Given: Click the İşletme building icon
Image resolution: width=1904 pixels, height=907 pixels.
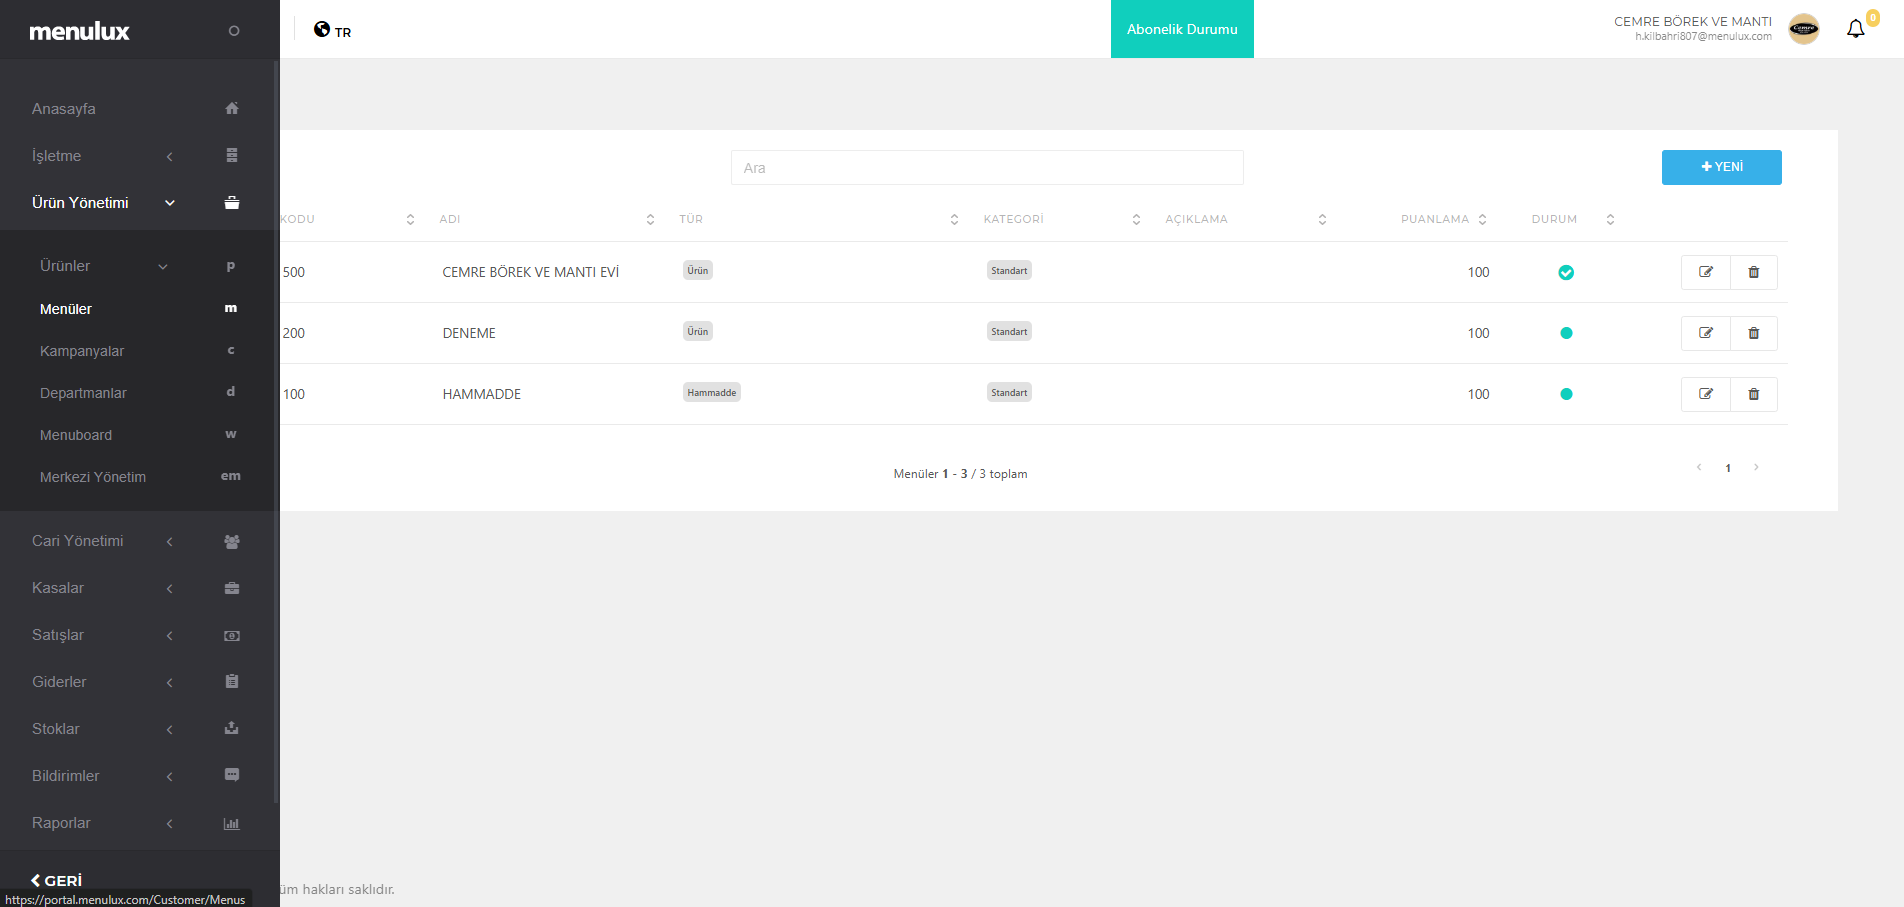Looking at the screenshot, I should pos(232,155).
